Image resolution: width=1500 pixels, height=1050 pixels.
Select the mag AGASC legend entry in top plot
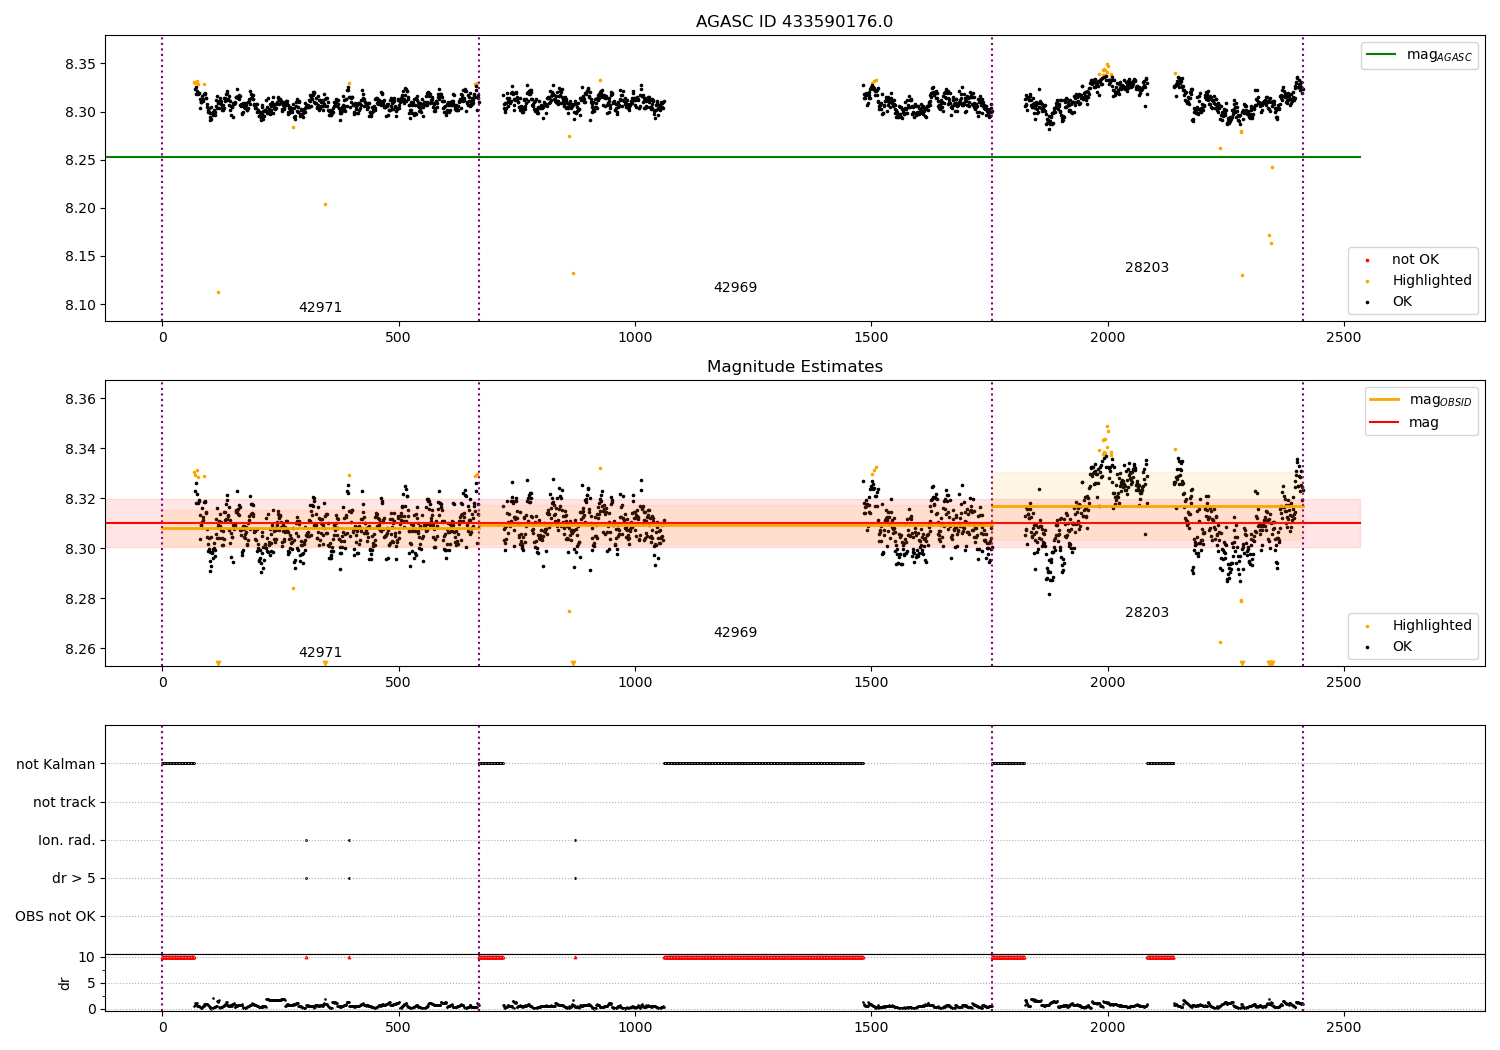[1419, 55]
